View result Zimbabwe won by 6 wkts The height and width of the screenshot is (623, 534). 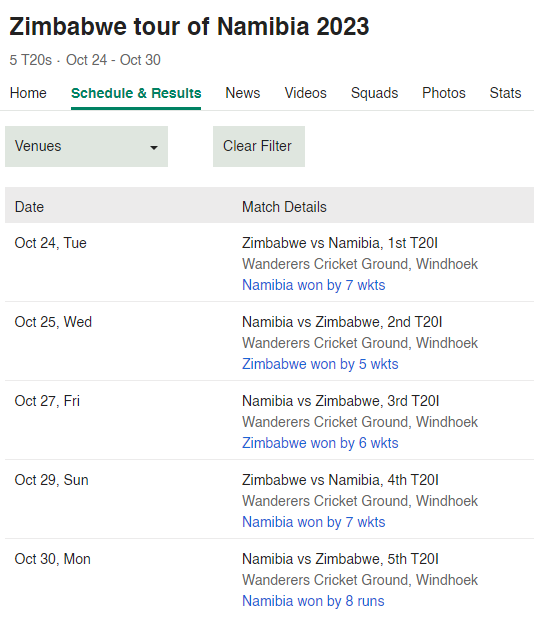pyautogui.click(x=320, y=443)
